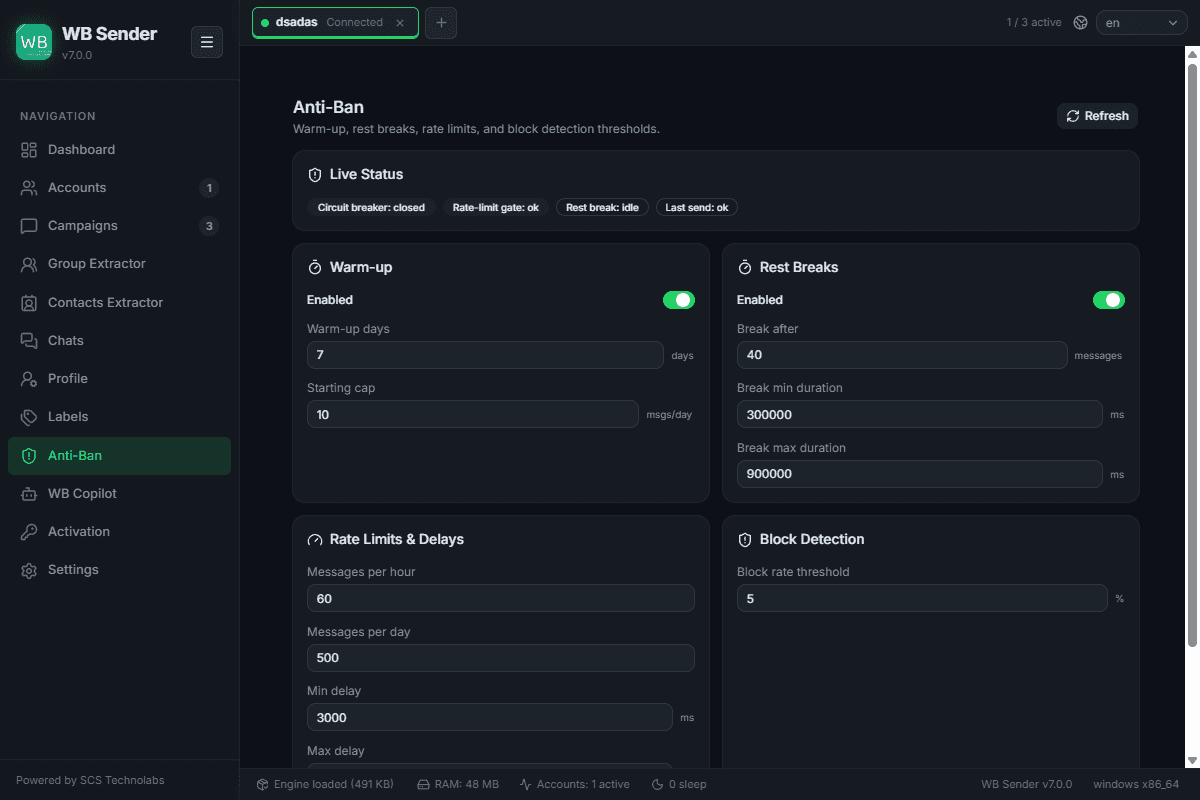Image resolution: width=1200 pixels, height=800 pixels.
Task: Click the Campaigns message icon
Action: coord(29,226)
